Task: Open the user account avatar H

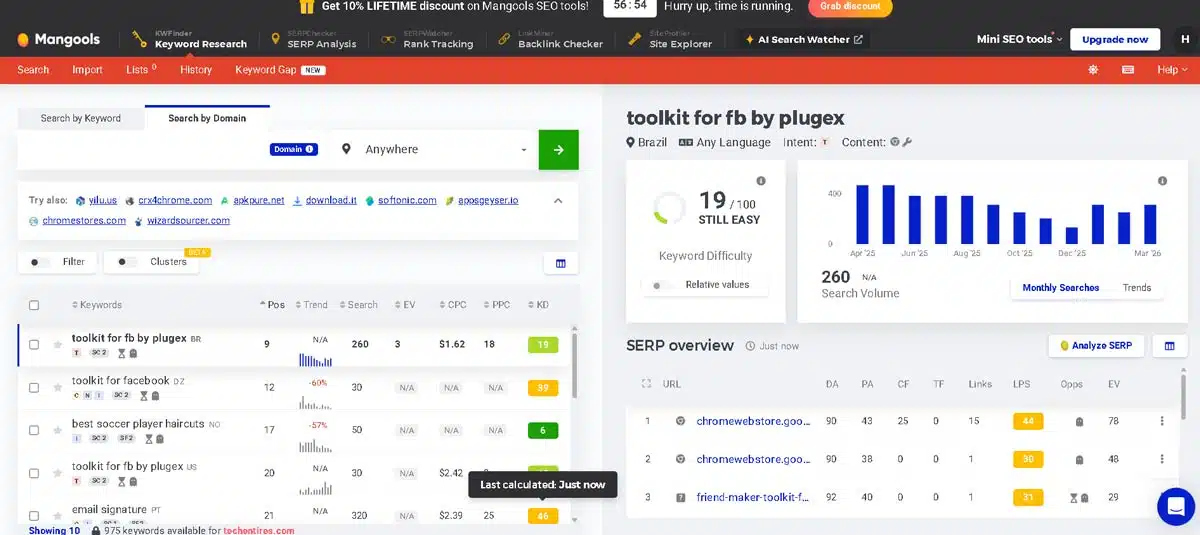Action: click(x=1184, y=40)
